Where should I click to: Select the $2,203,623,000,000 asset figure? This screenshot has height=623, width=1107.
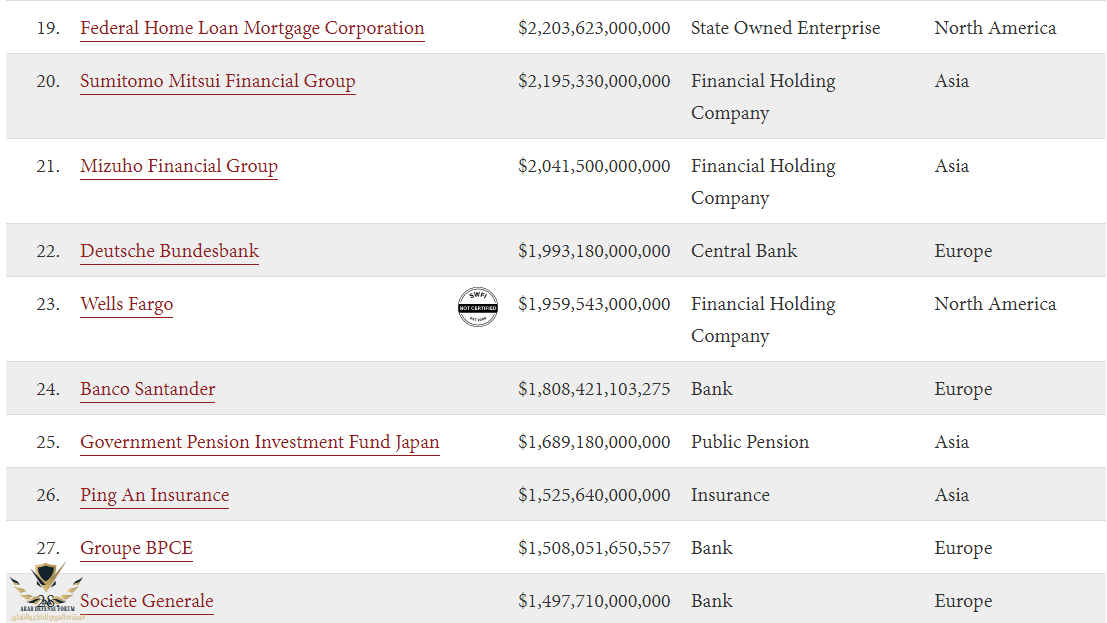594,28
